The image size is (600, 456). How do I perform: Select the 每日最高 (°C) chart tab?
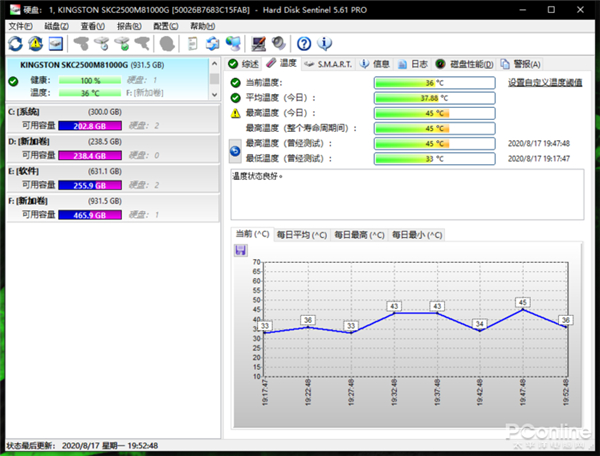[x=359, y=235]
